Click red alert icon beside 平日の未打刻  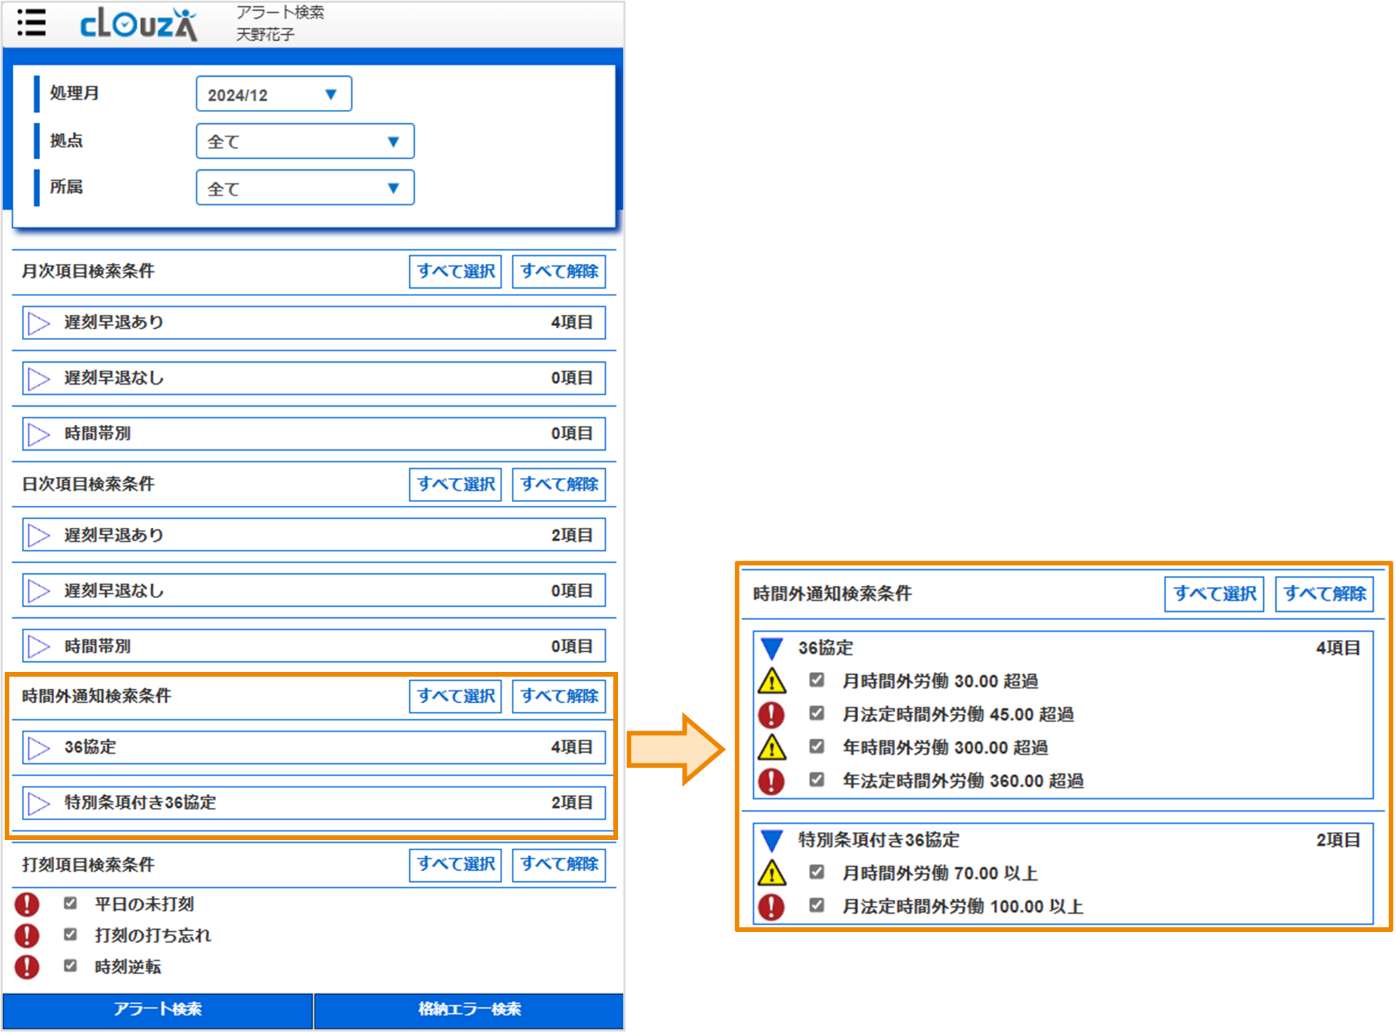[x=27, y=904]
